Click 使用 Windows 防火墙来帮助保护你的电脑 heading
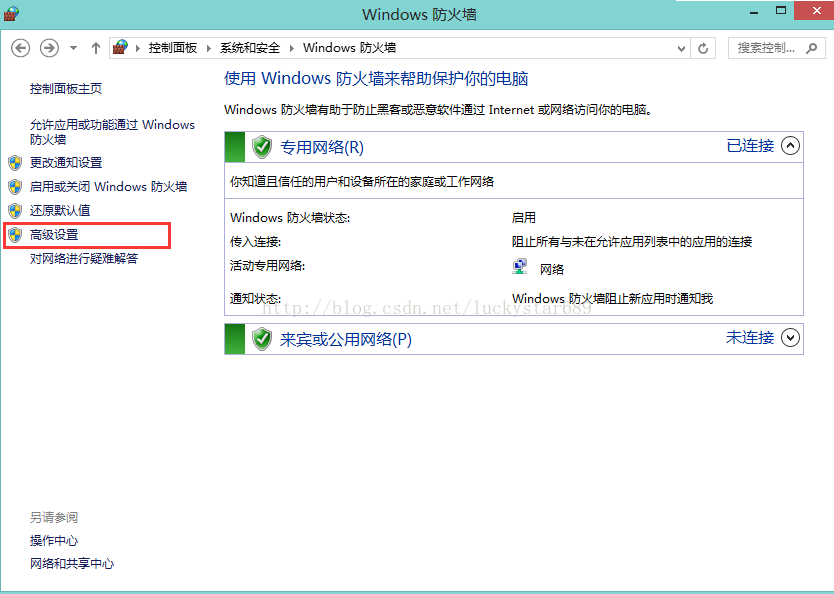 tap(376, 79)
